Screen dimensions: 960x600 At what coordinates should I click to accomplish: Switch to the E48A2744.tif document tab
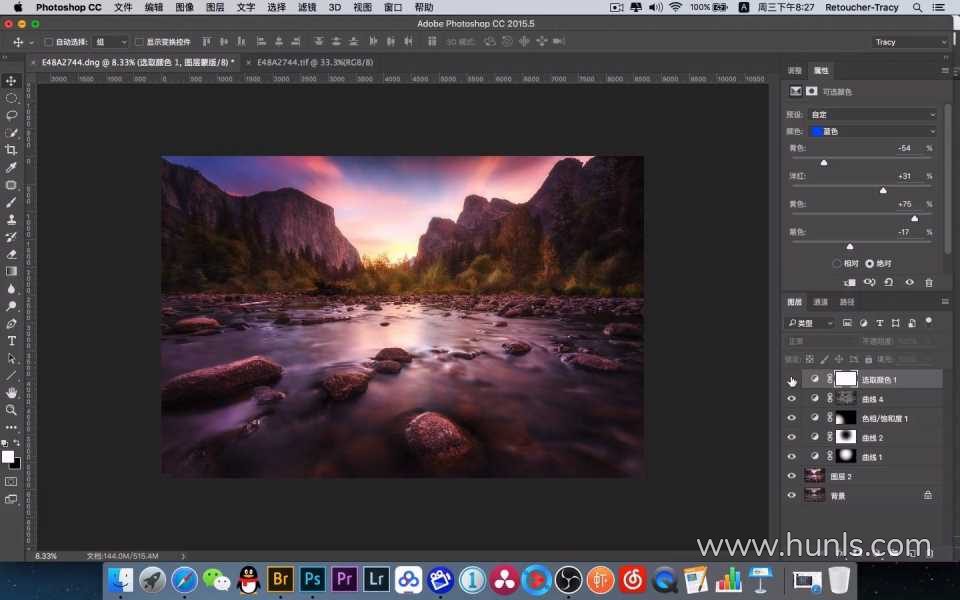315,62
